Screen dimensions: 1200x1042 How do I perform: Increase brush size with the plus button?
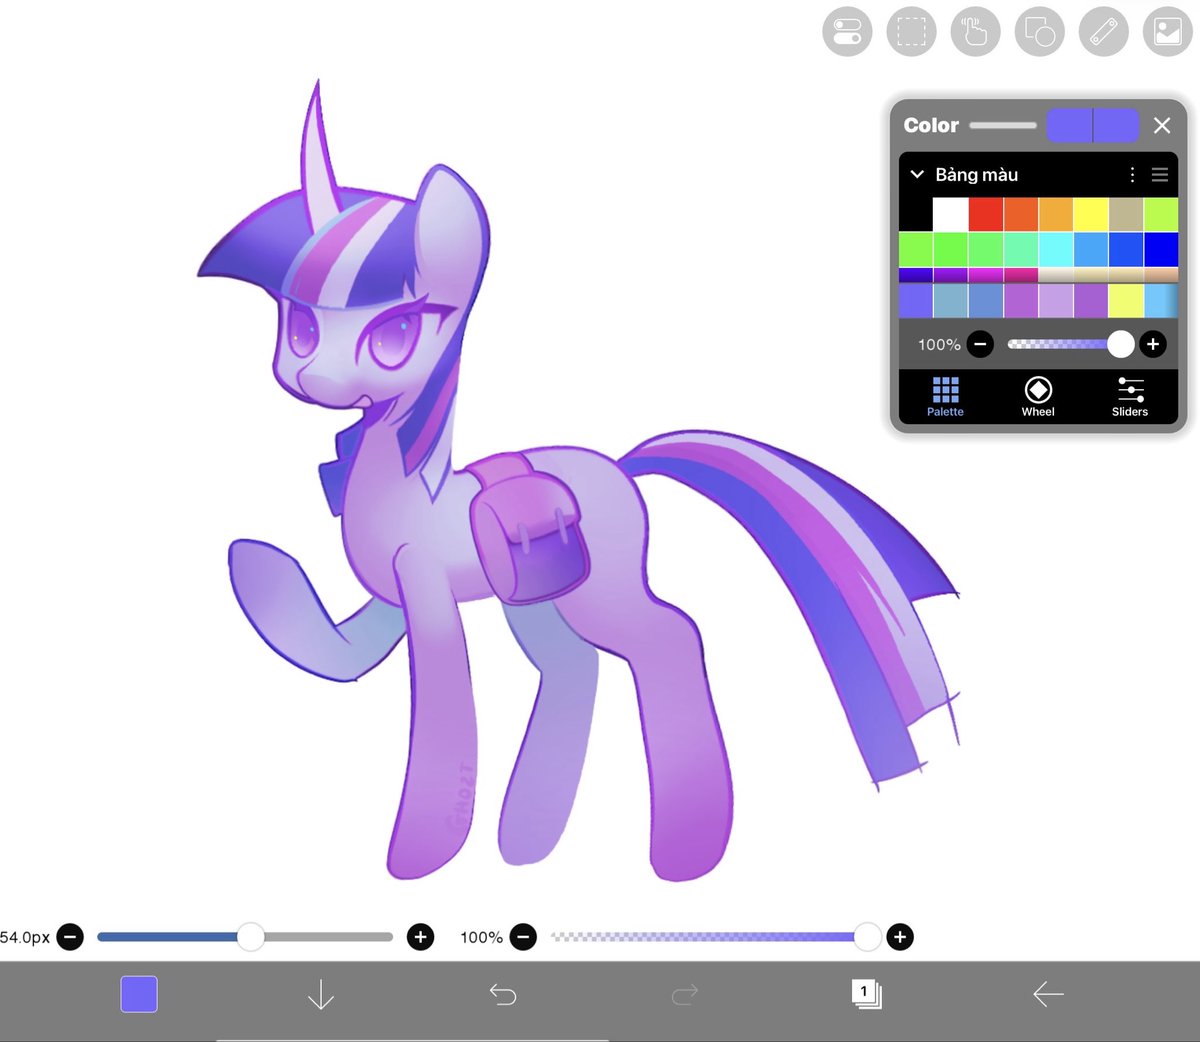pos(421,937)
